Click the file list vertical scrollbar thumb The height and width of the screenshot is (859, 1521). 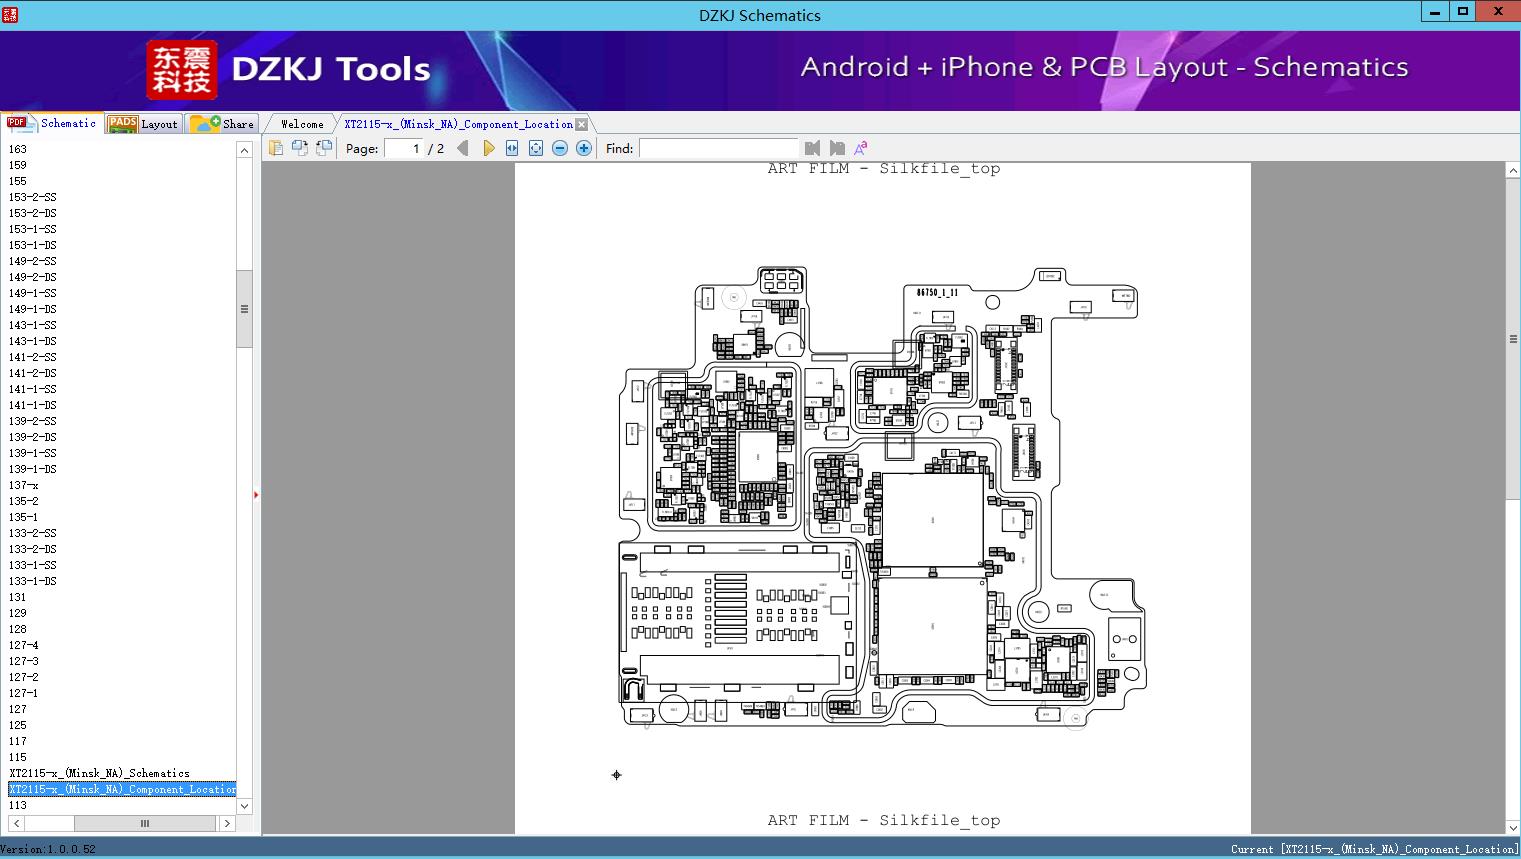[244, 309]
